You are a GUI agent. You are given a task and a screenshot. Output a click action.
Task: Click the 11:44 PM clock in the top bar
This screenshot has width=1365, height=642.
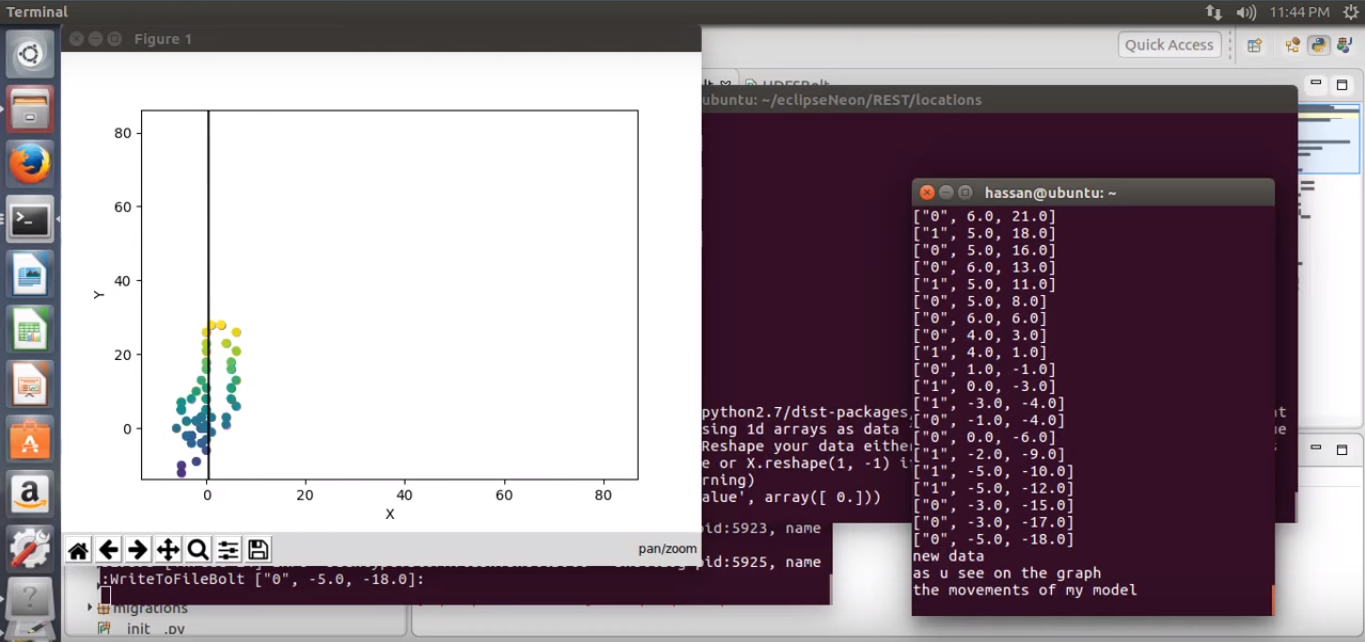(1299, 12)
